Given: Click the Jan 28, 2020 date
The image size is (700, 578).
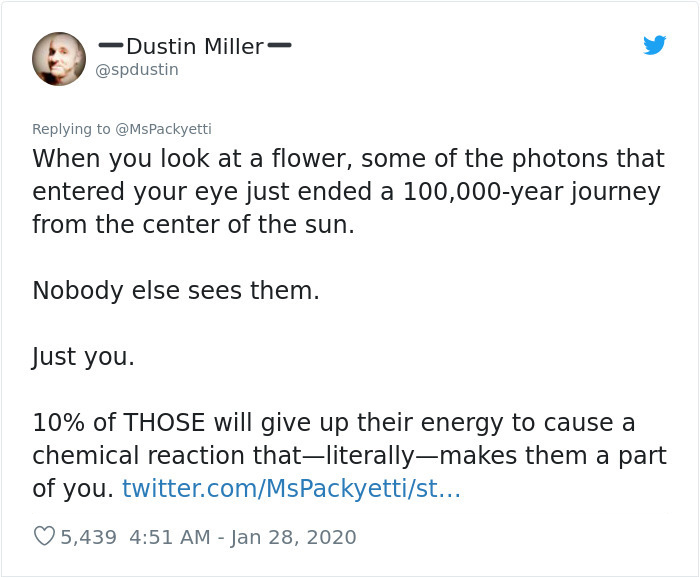Looking at the screenshot, I should click(x=294, y=537).
